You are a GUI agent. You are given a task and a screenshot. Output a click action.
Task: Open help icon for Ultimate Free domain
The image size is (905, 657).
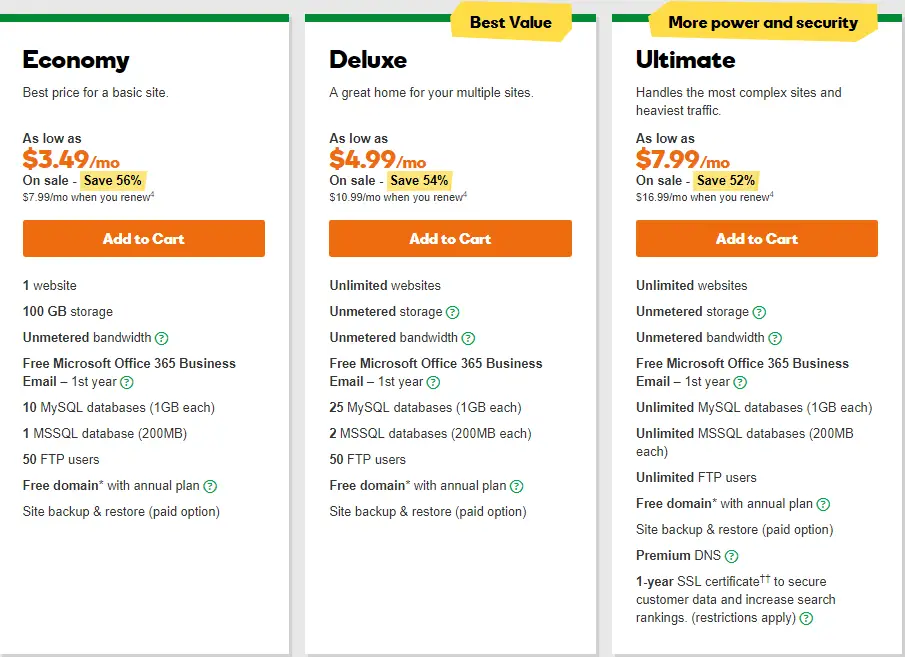click(824, 504)
